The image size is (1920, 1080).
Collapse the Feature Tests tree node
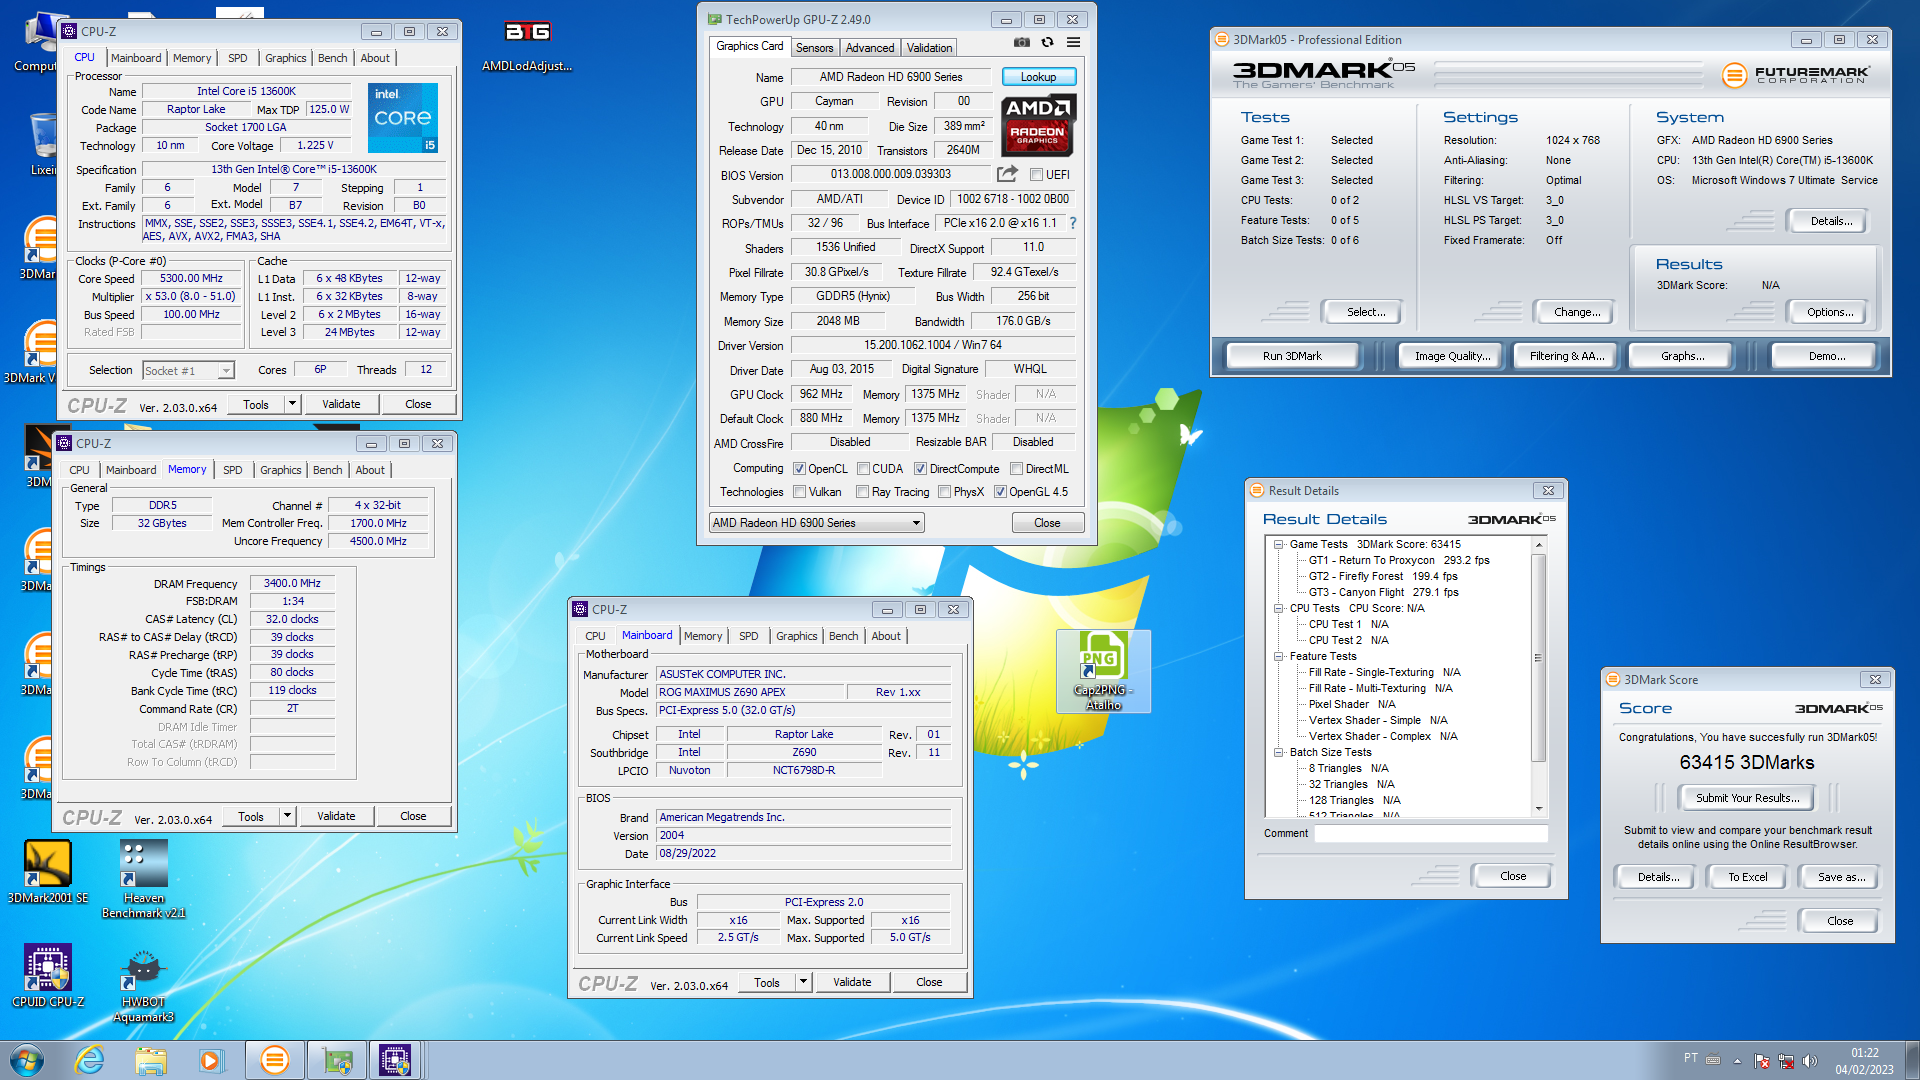1278,657
